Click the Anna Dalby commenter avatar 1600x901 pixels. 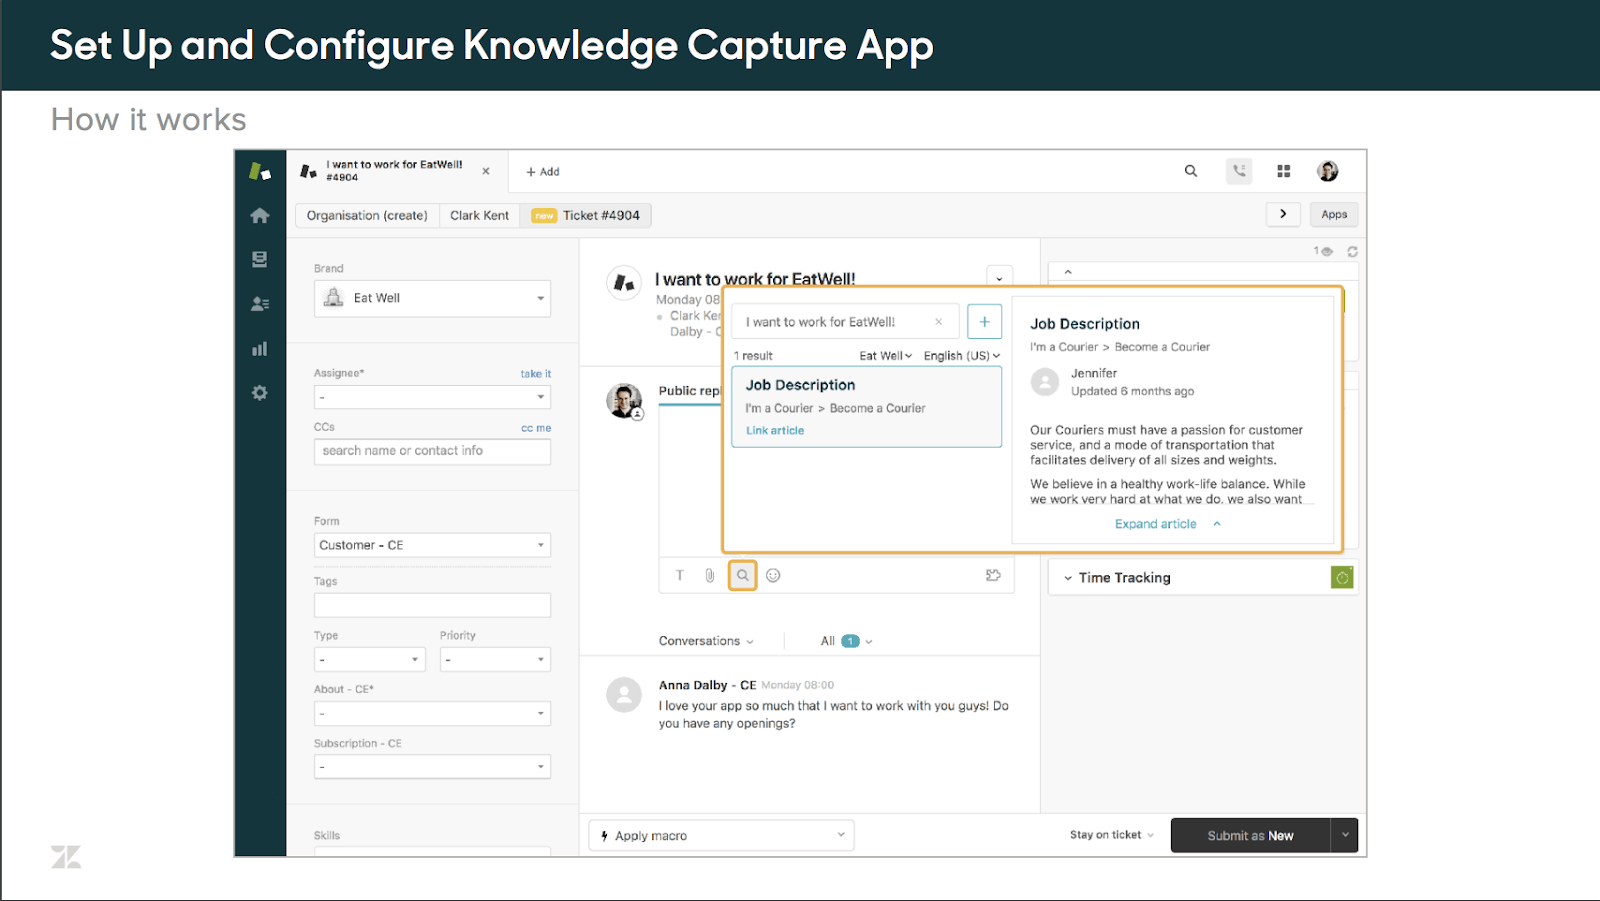pos(624,695)
